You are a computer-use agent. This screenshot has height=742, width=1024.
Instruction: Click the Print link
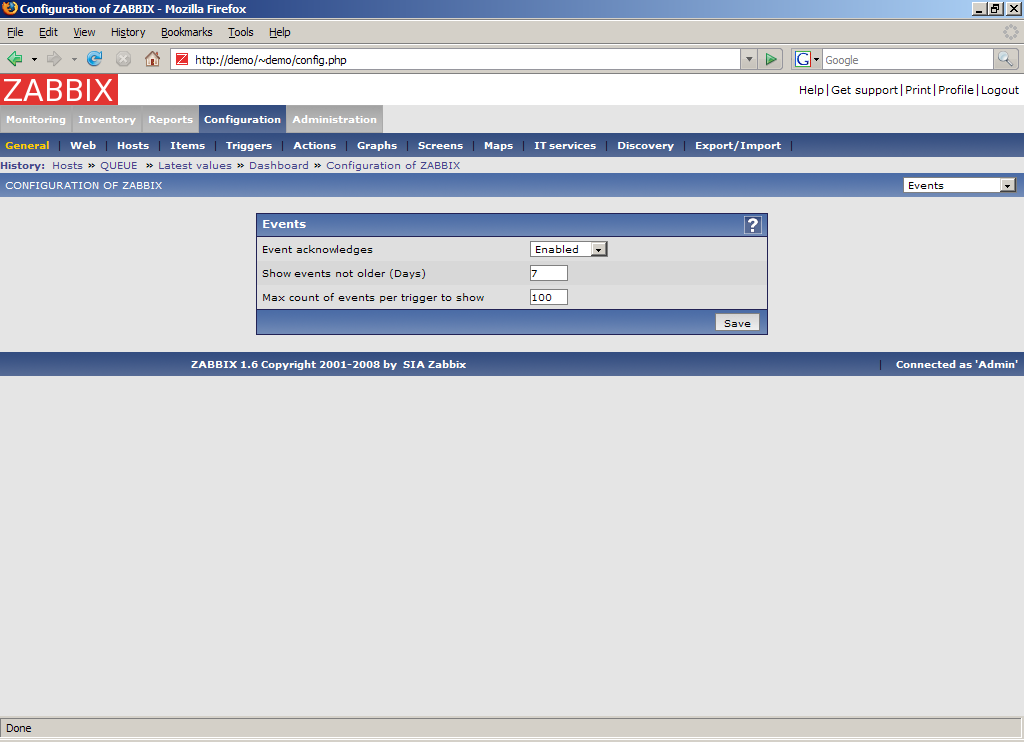tap(918, 90)
